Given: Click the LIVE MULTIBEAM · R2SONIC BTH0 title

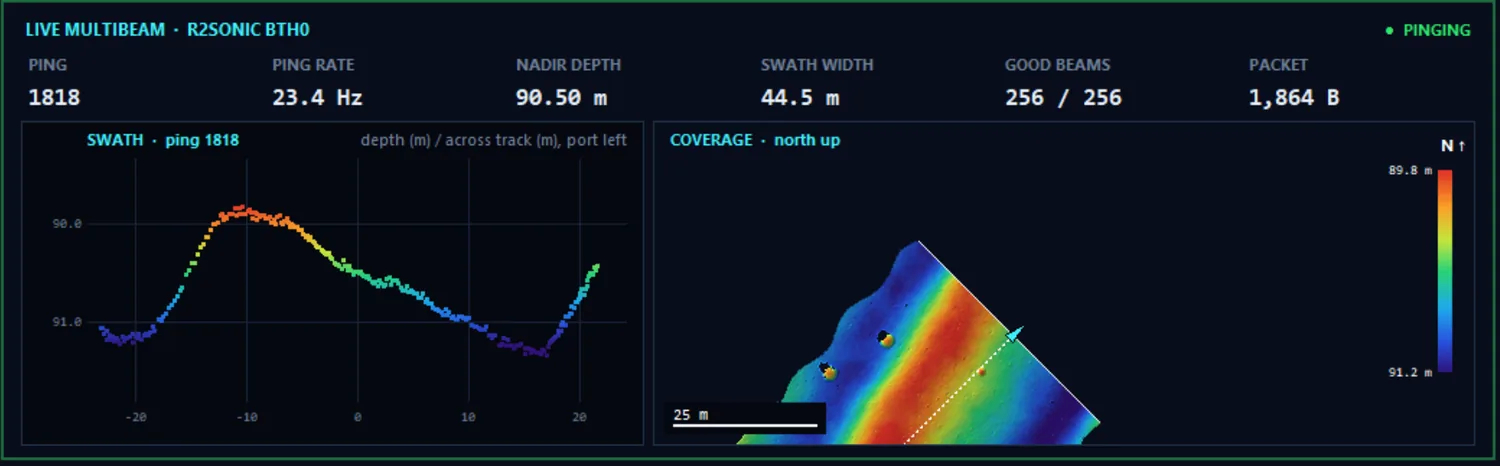Looking at the screenshot, I should [168, 30].
